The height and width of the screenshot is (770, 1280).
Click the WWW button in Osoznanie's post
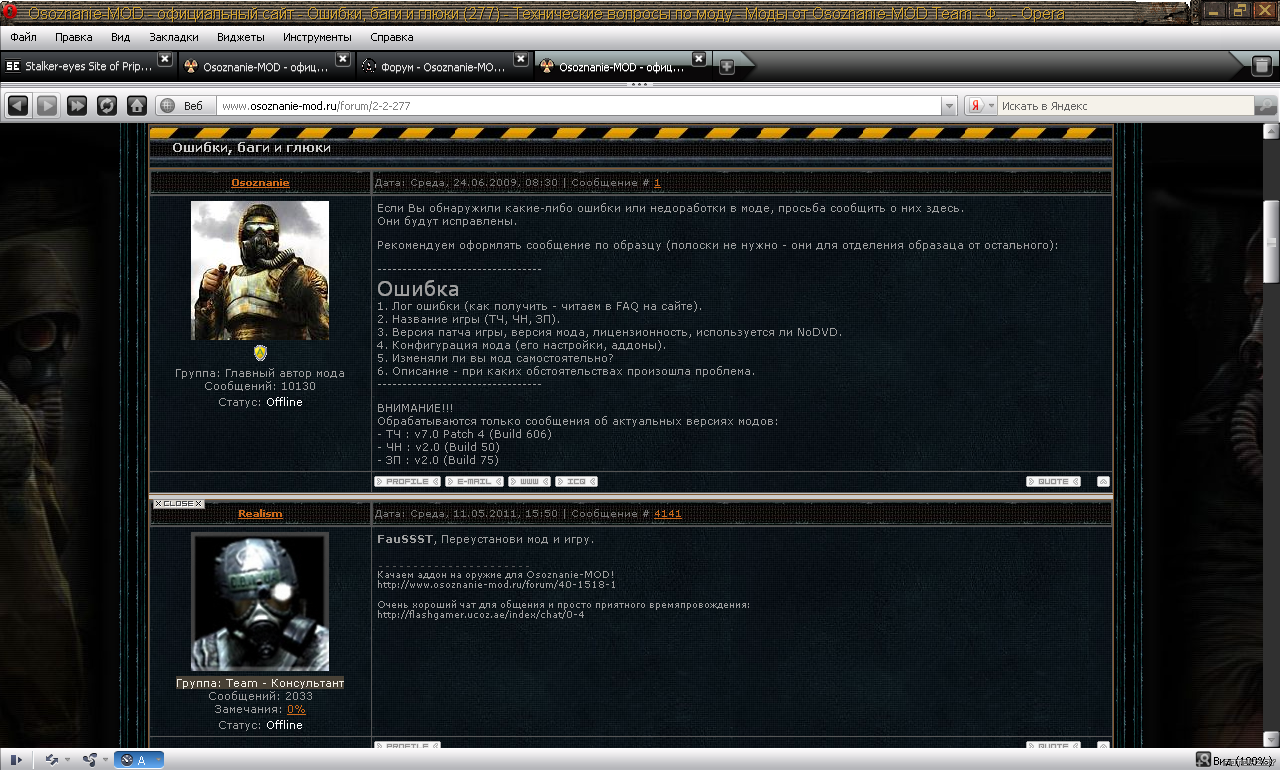click(529, 482)
